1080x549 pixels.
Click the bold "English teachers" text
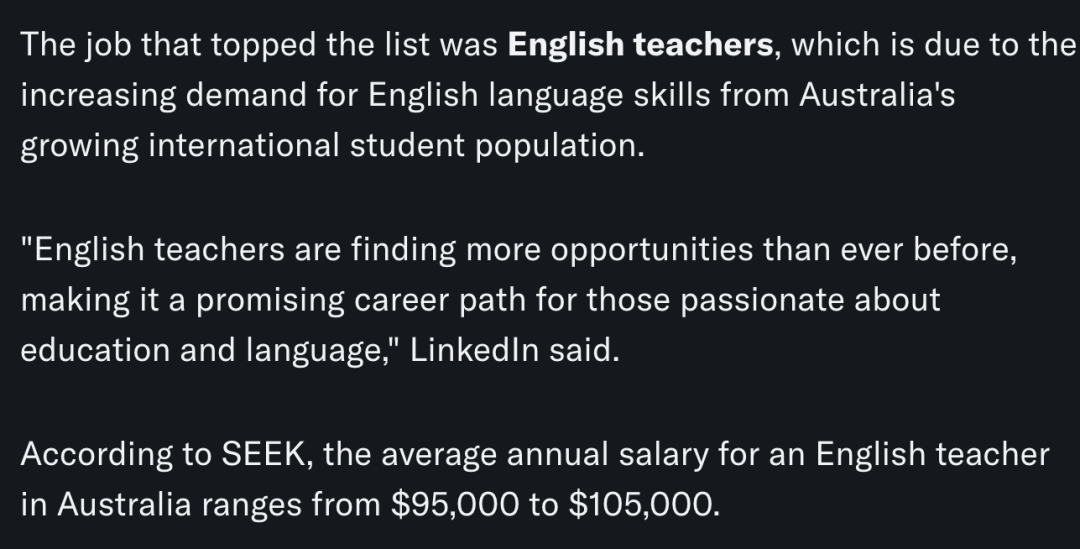pyautogui.click(x=640, y=45)
